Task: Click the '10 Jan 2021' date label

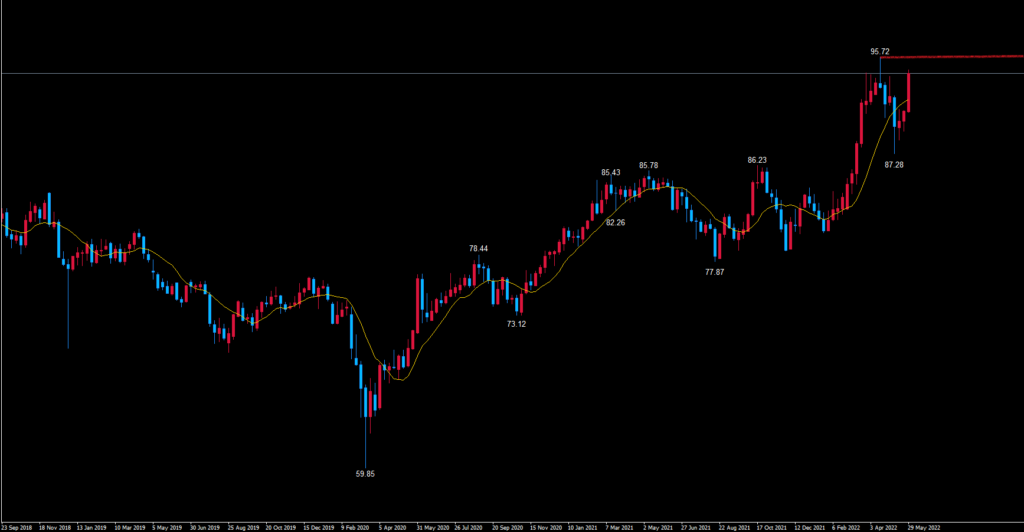Action: [x=583, y=525]
